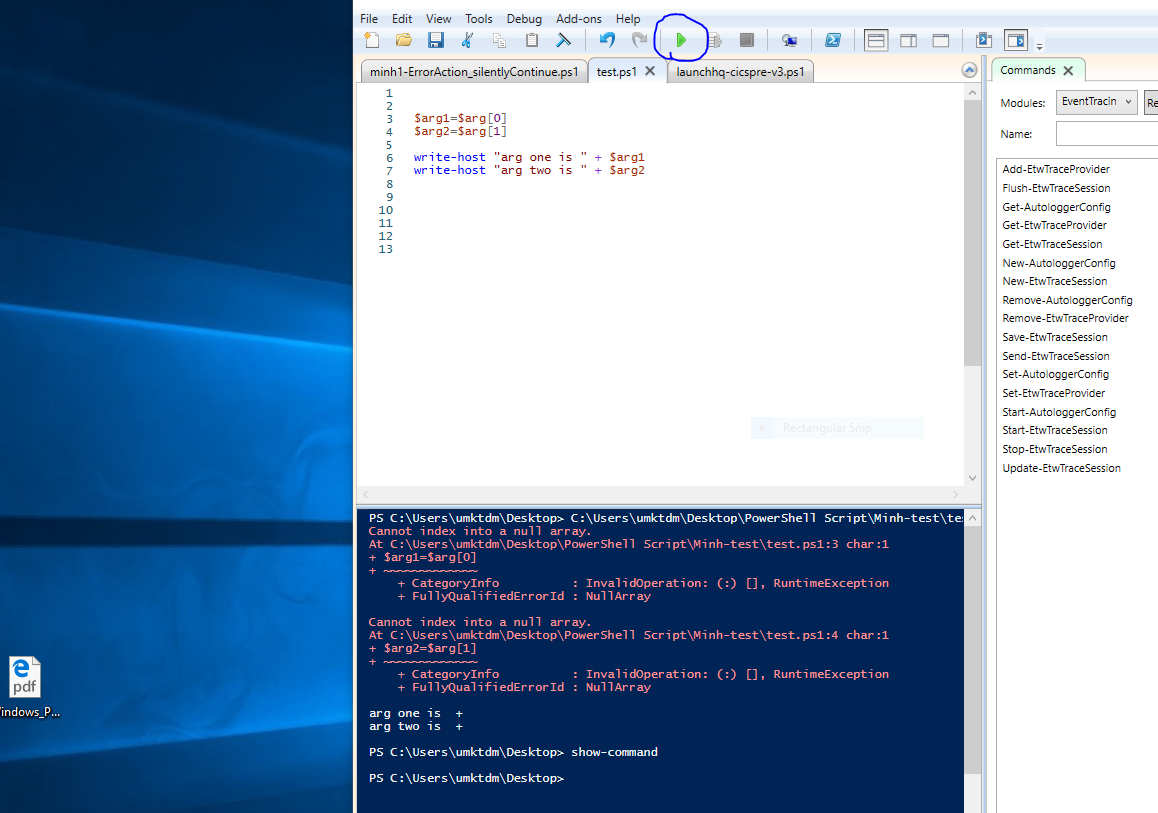Image resolution: width=1158 pixels, height=813 pixels.
Task: Open the Modules dropdown showing EventTracin
Action: pyautogui.click(x=1096, y=102)
